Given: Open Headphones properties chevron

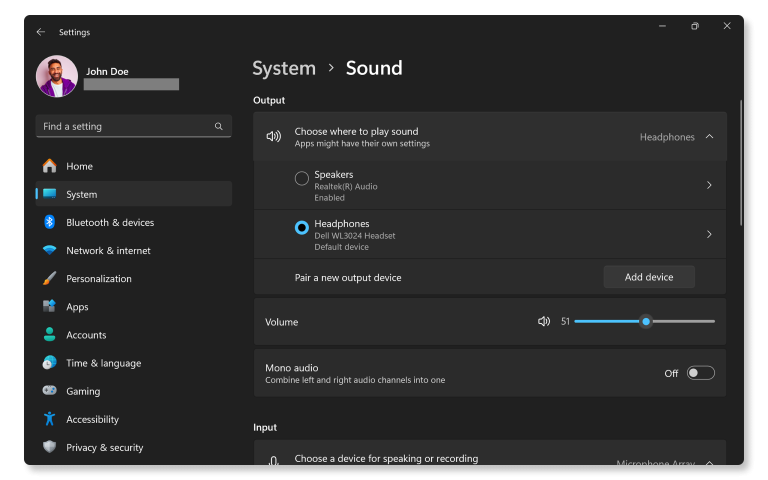Looking at the screenshot, I should tap(709, 234).
